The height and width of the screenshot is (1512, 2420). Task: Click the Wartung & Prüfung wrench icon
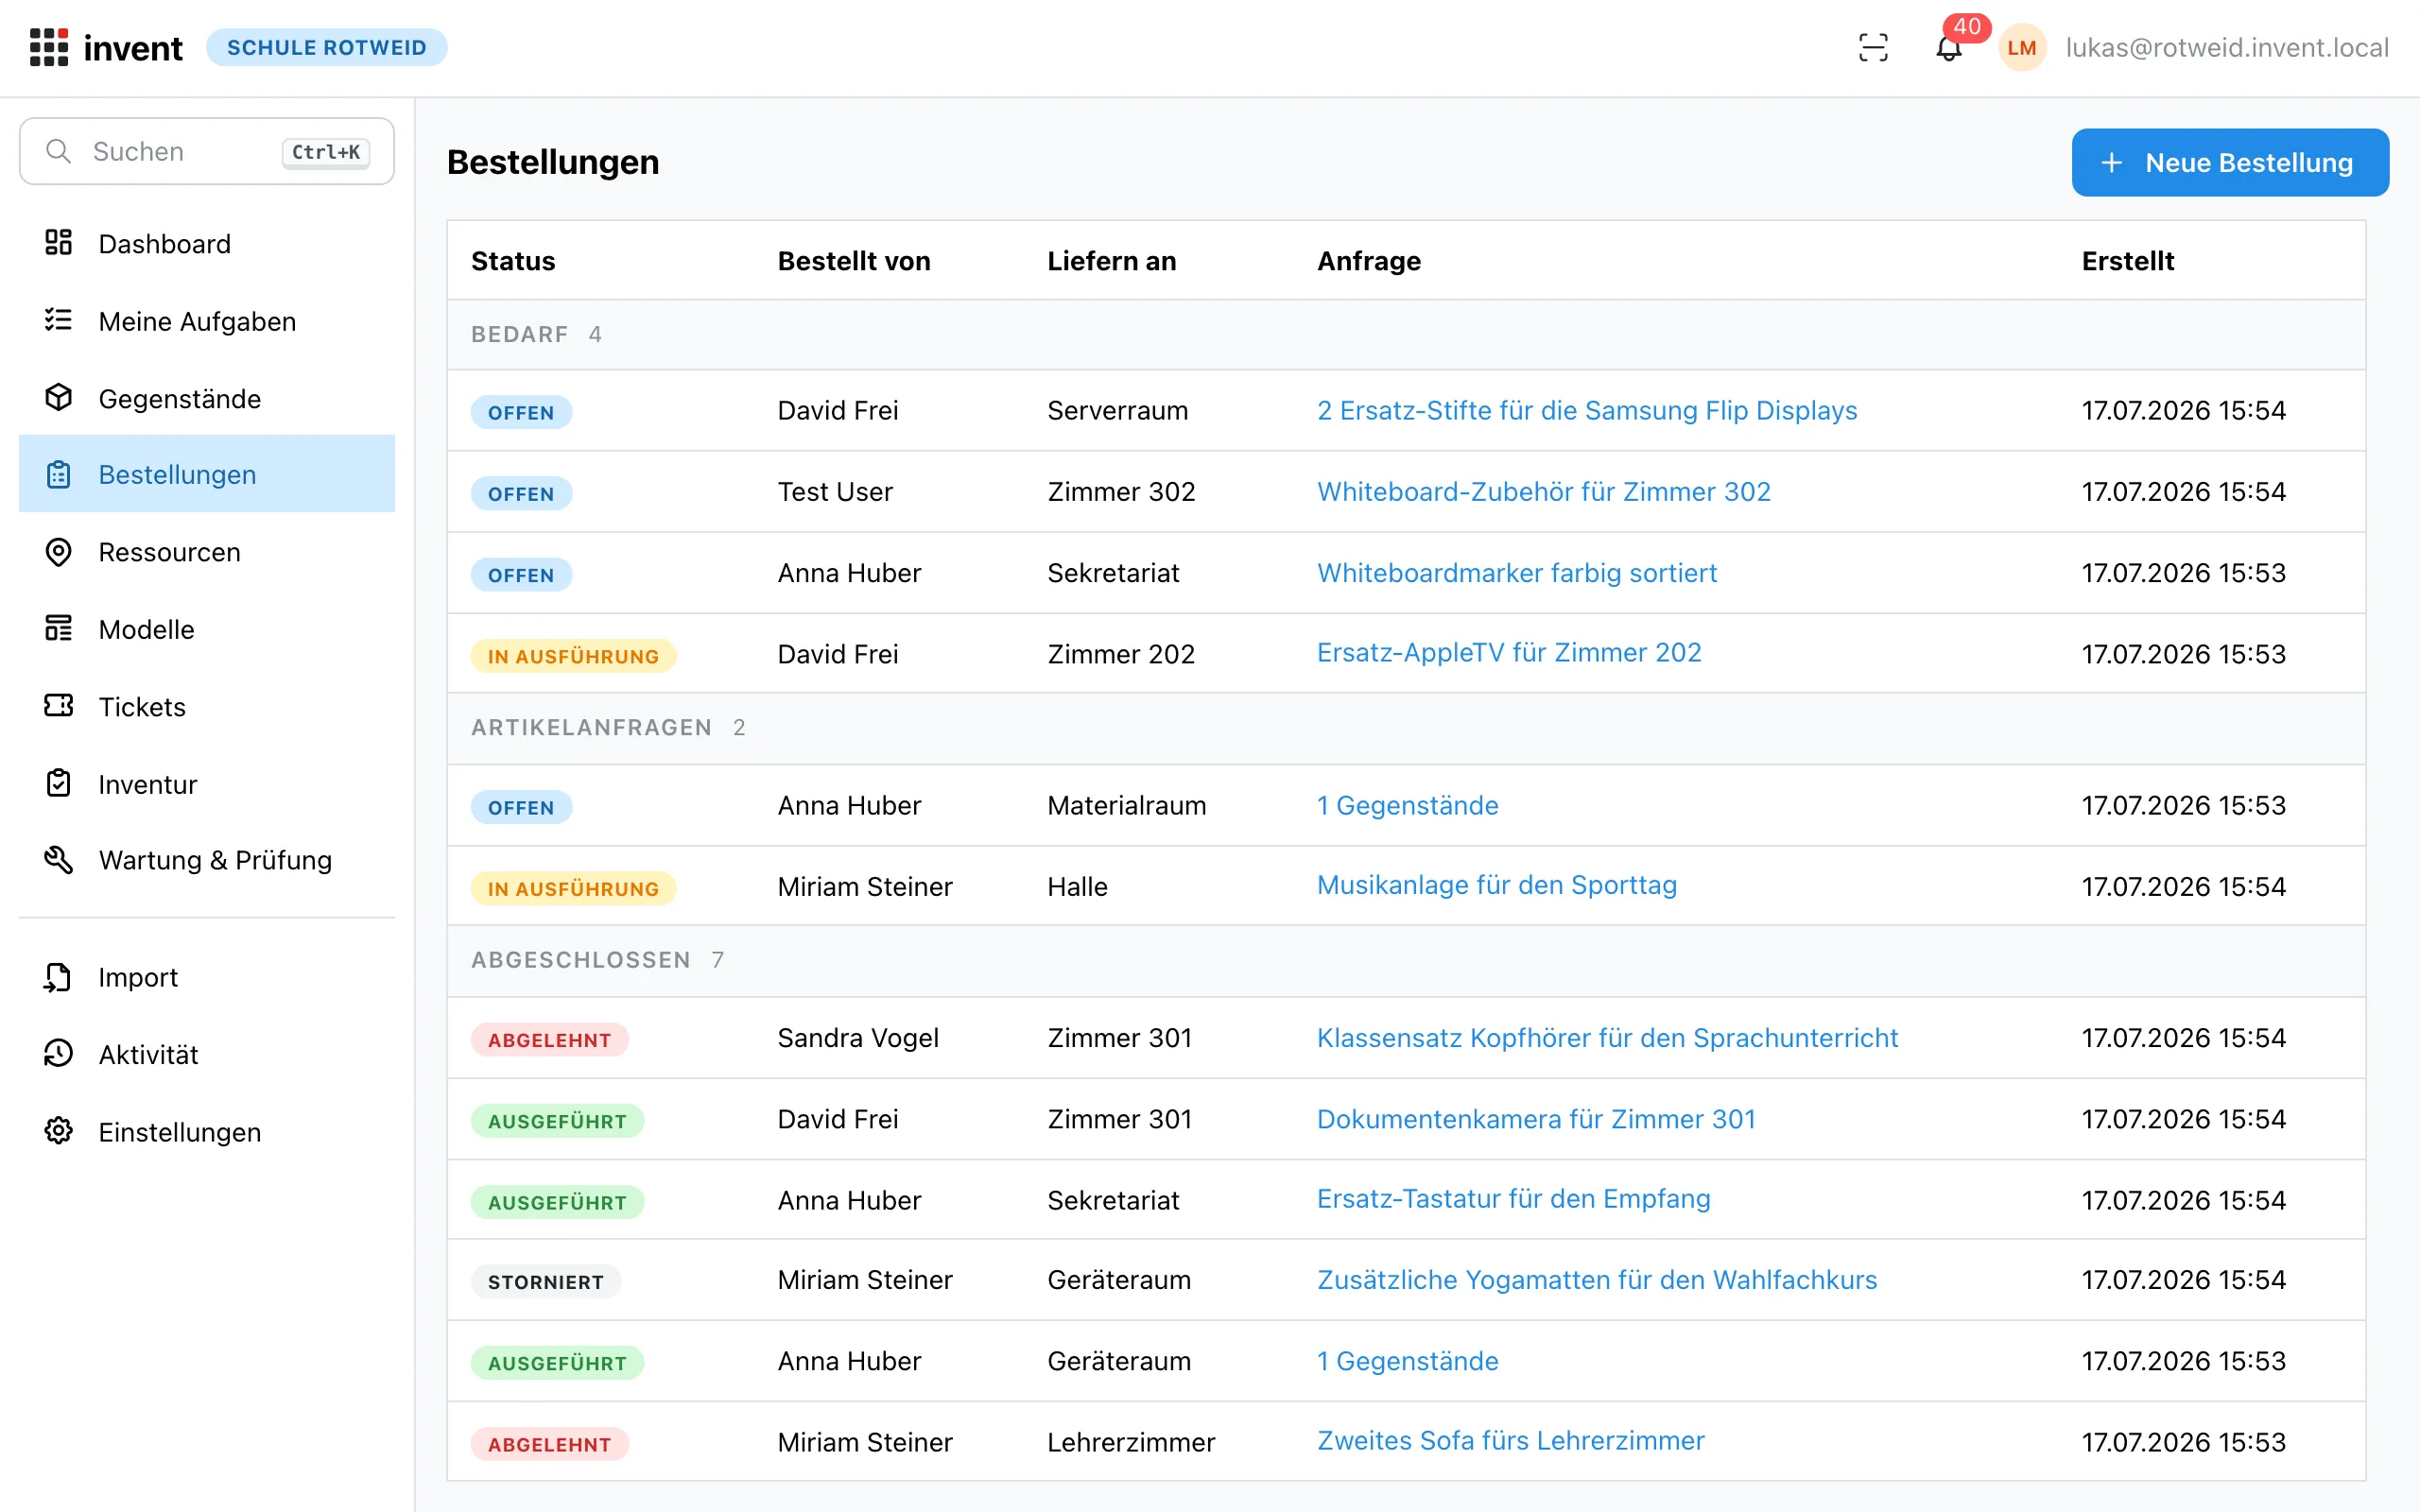click(x=59, y=860)
